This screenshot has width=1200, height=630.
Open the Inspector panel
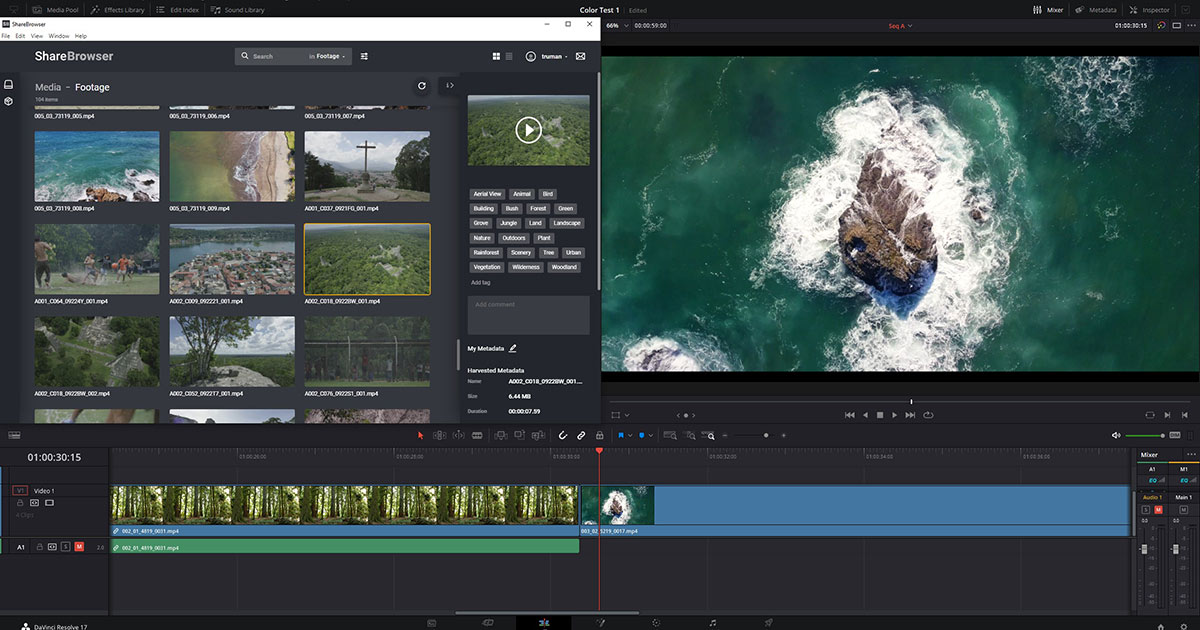[x=1148, y=9]
